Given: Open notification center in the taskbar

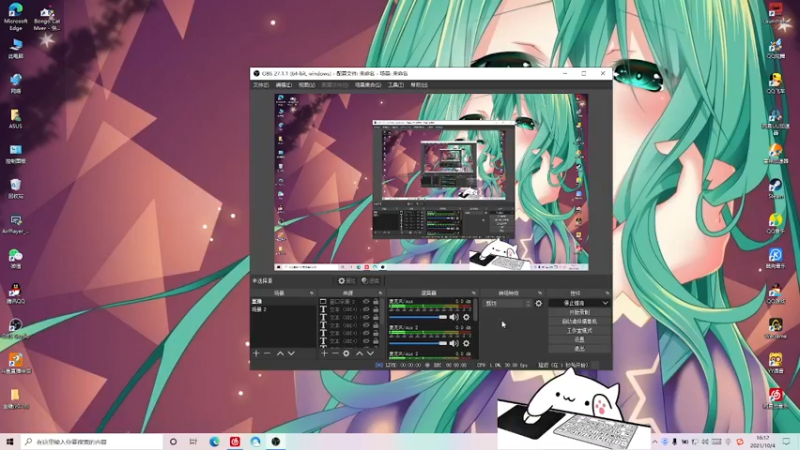Looking at the screenshot, I should click(786, 441).
